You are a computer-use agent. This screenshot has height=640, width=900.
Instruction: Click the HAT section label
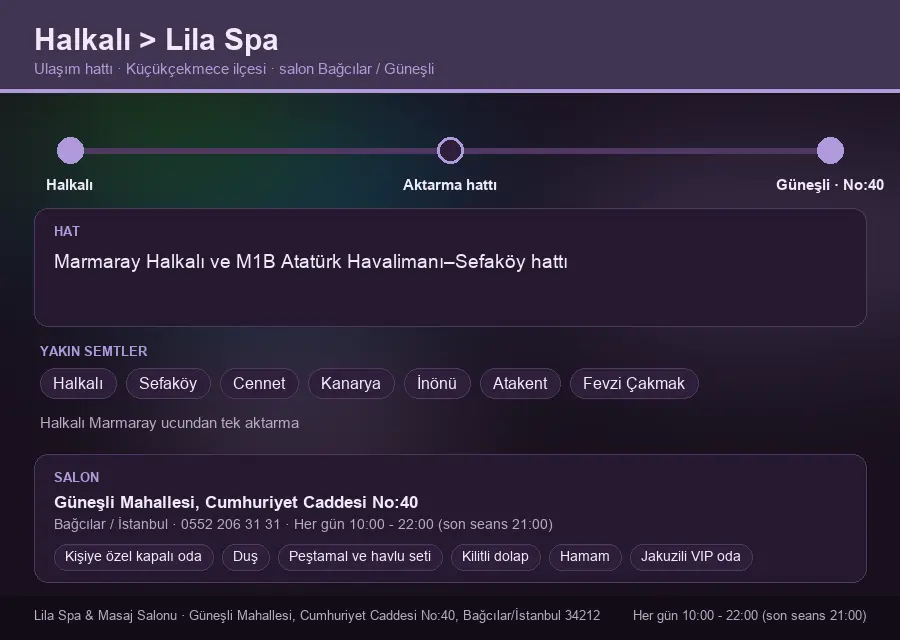(67, 231)
